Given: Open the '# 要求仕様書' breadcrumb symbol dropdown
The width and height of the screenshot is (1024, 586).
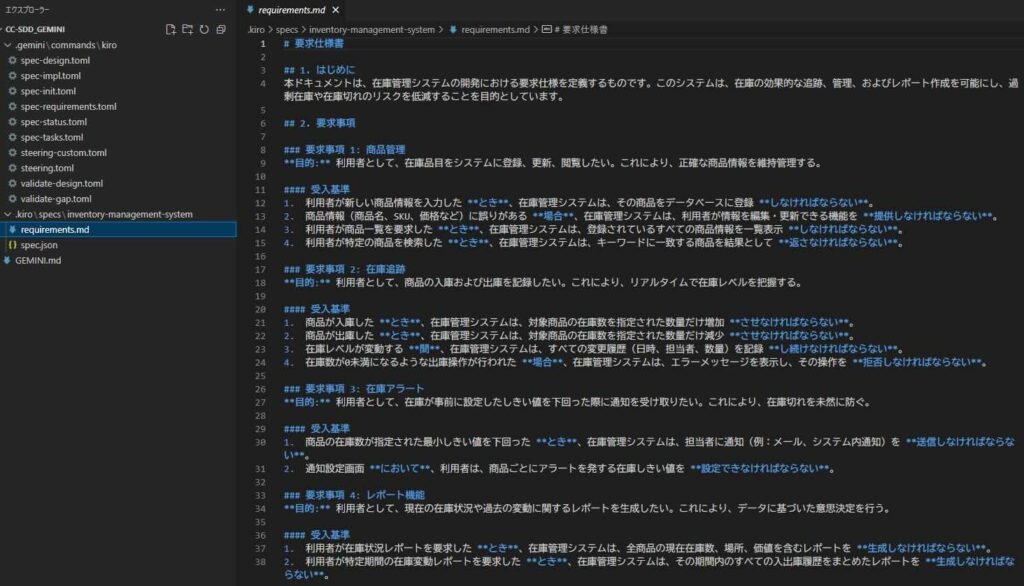Looking at the screenshot, I should click(x=580, y=30).
